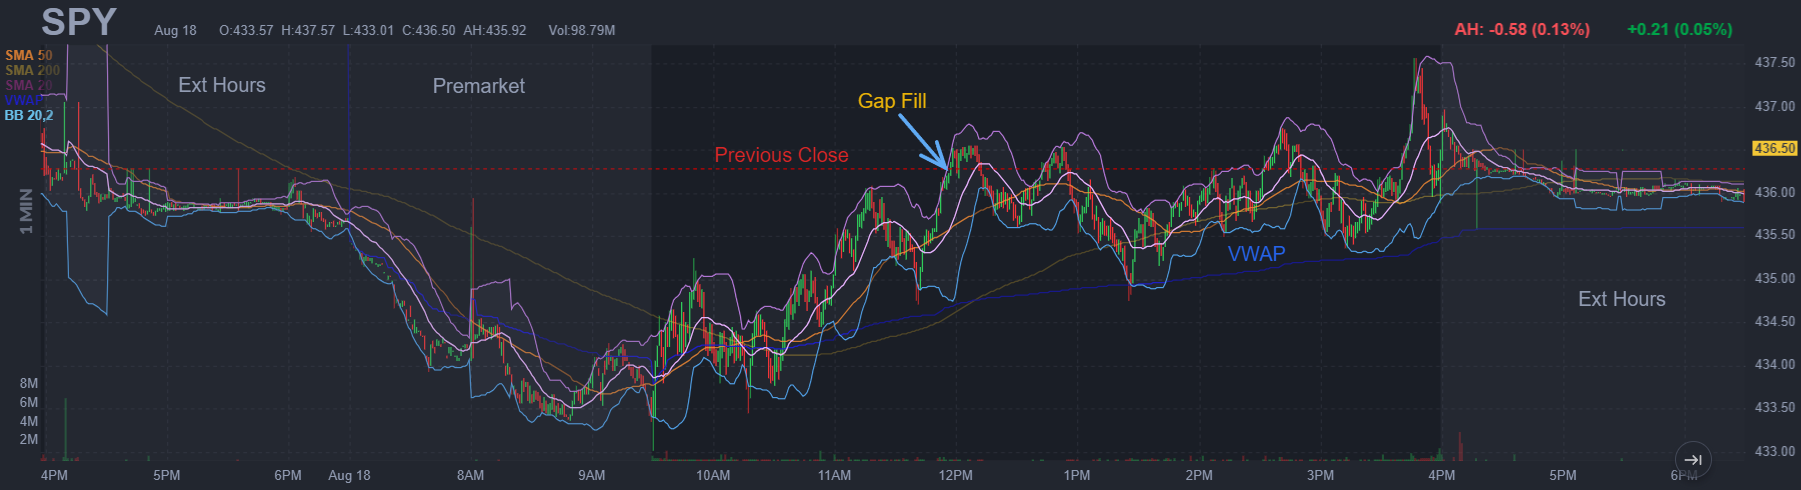Image resolution: width=1801 pixels, height=490 pixels.
Task: Click the L:433.01 low value
Action: [x=368, y=30]
